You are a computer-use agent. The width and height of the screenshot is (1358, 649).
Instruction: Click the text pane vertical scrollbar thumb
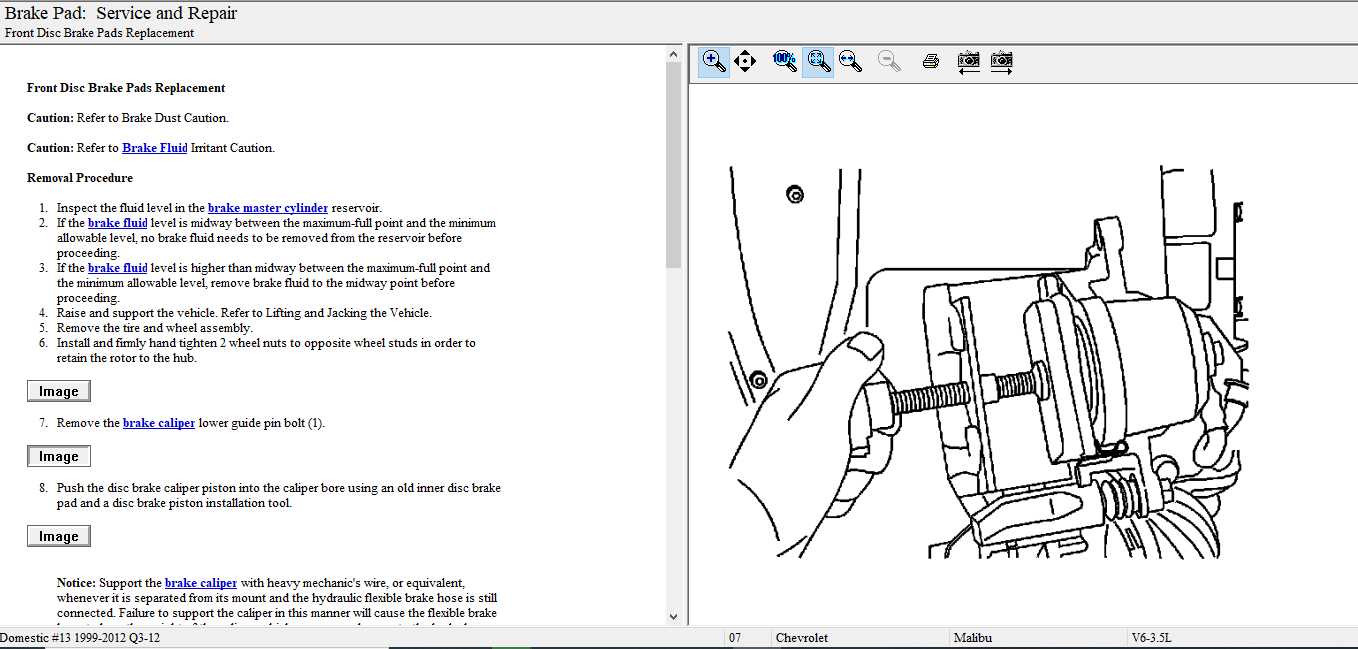coord(673,164)
